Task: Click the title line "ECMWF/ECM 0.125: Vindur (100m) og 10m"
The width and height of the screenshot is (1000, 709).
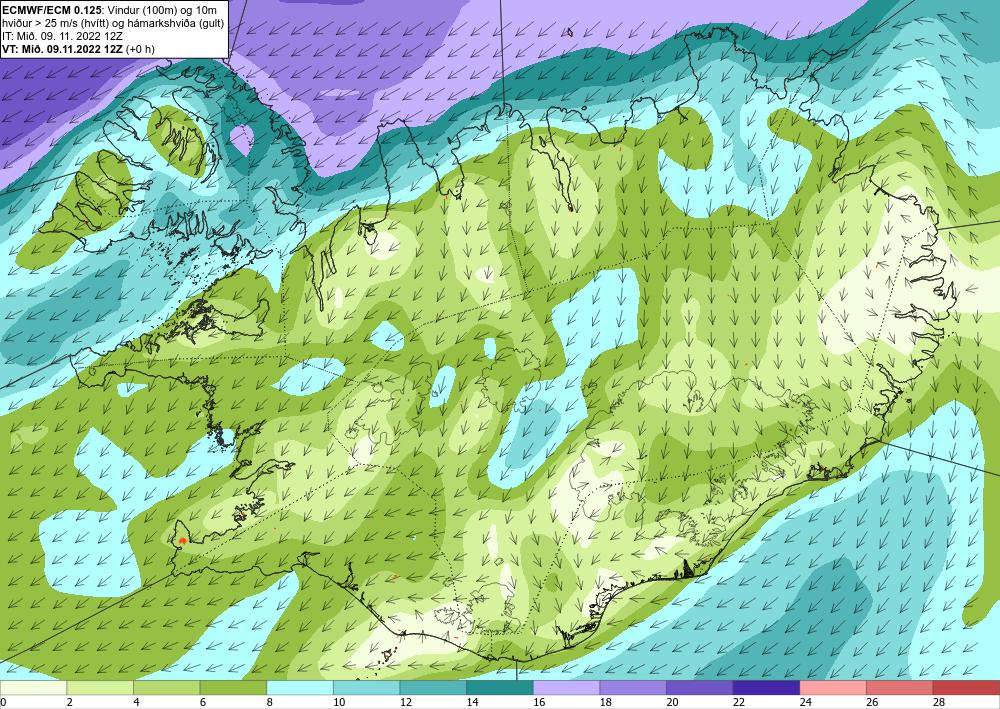Action: (x=109, y=10)
